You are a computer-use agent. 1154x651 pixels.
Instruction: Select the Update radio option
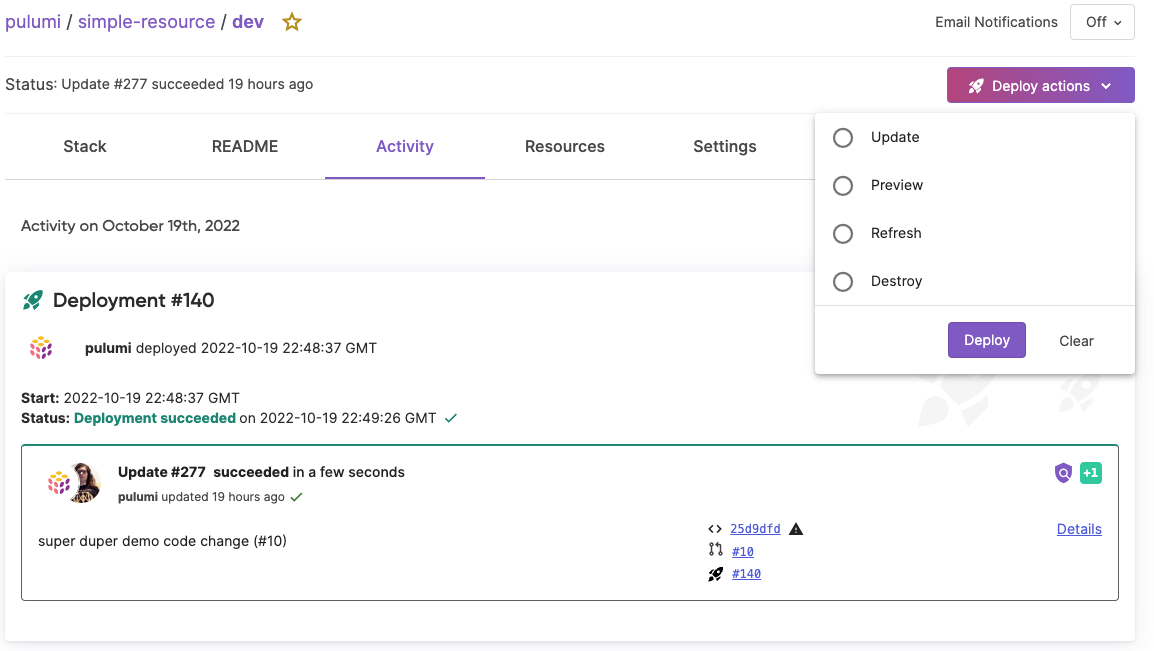(x=843, y=138)
